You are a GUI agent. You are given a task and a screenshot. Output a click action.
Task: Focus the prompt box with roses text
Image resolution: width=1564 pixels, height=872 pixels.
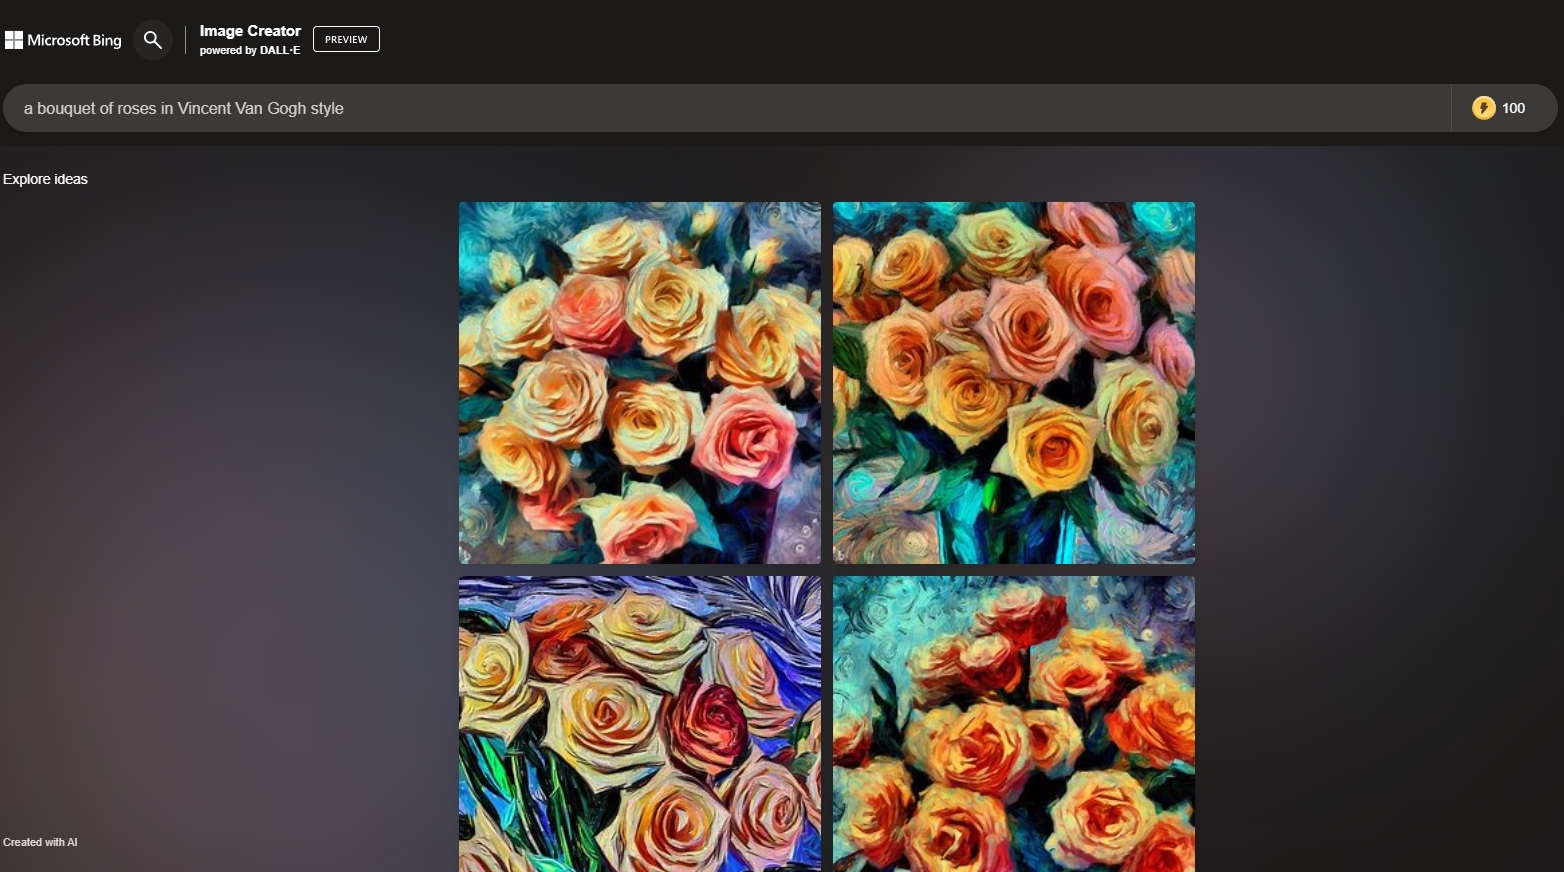727,108
